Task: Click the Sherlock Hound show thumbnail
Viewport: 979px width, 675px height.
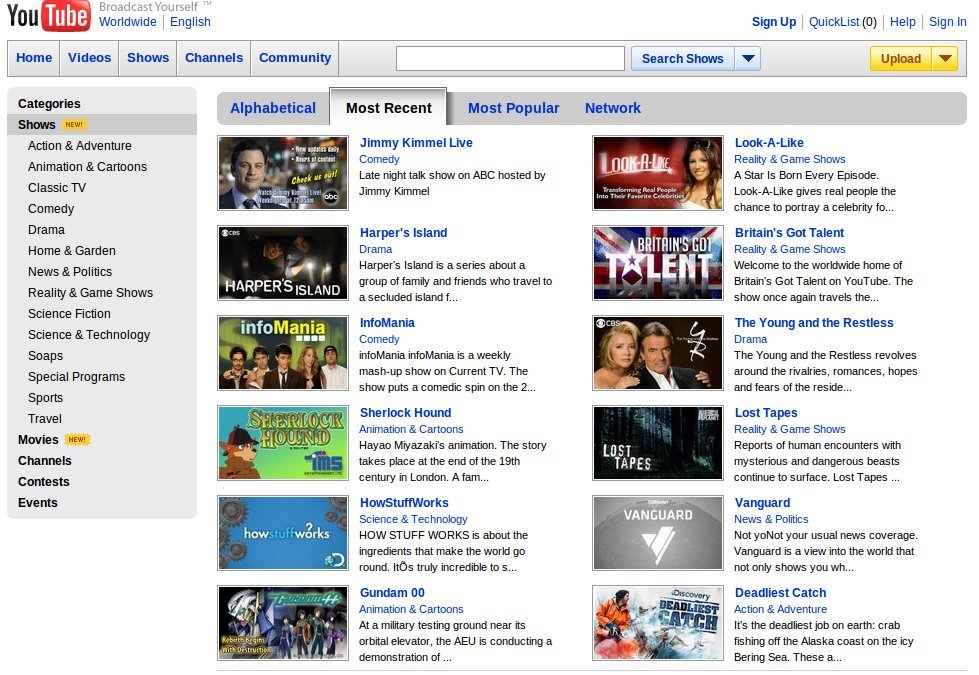Action: tap(283, 443)
